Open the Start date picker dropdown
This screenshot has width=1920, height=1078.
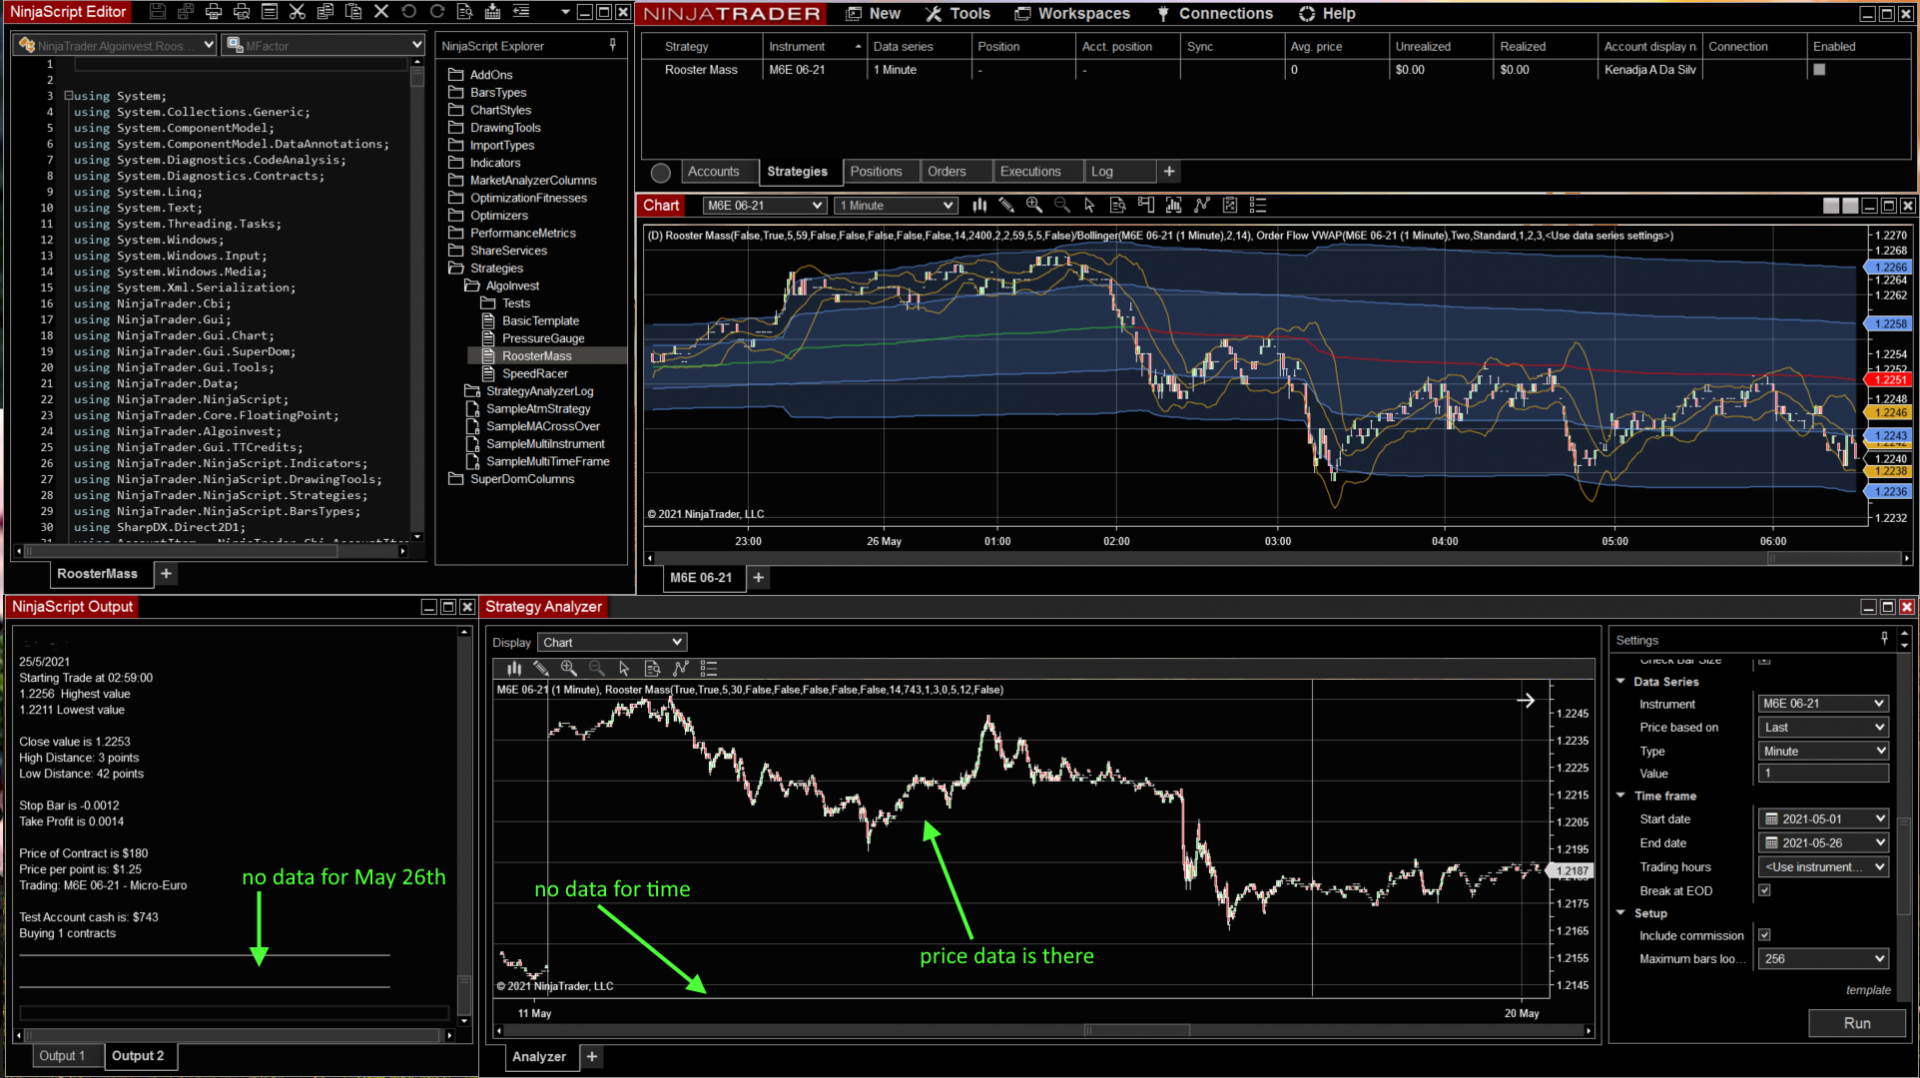1823,819
